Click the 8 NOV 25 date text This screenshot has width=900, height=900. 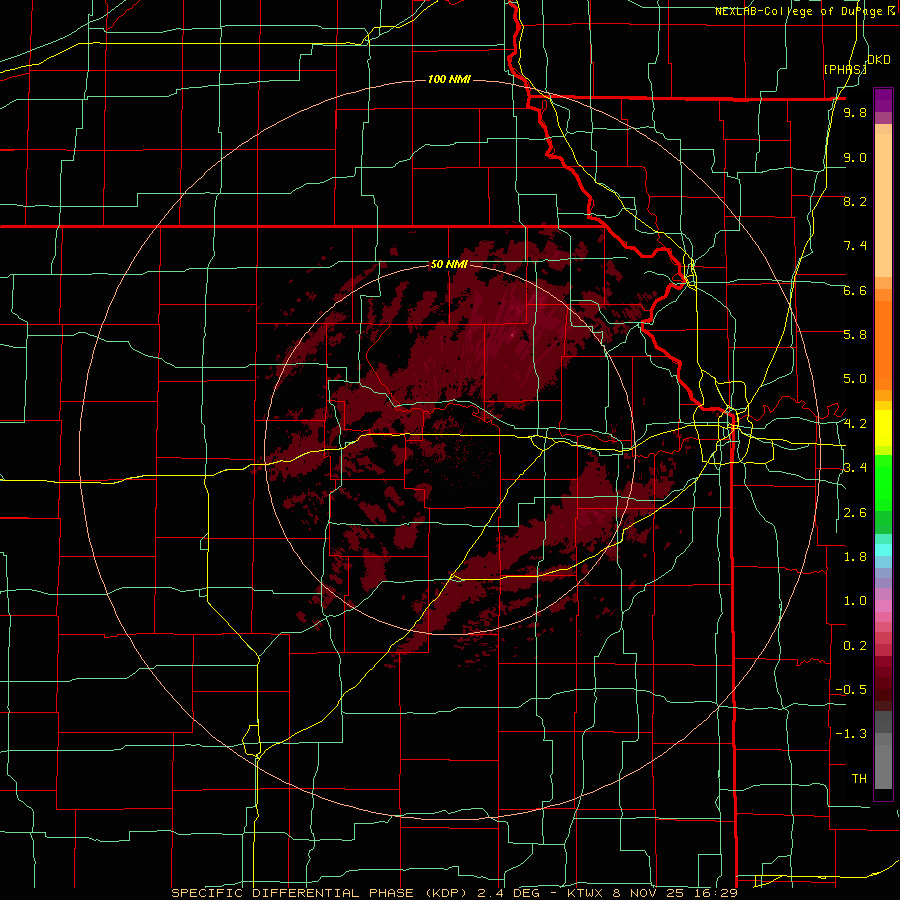coord(649,893)
